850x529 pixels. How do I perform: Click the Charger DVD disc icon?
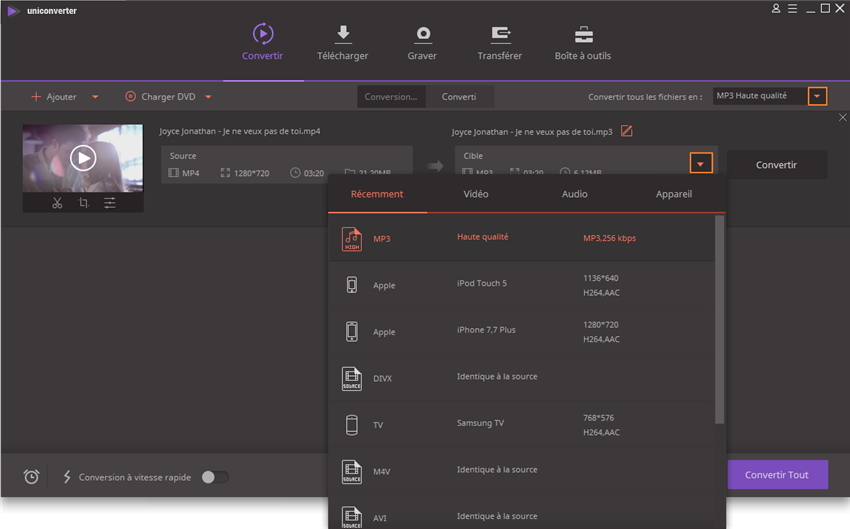(x=131, y=96)
